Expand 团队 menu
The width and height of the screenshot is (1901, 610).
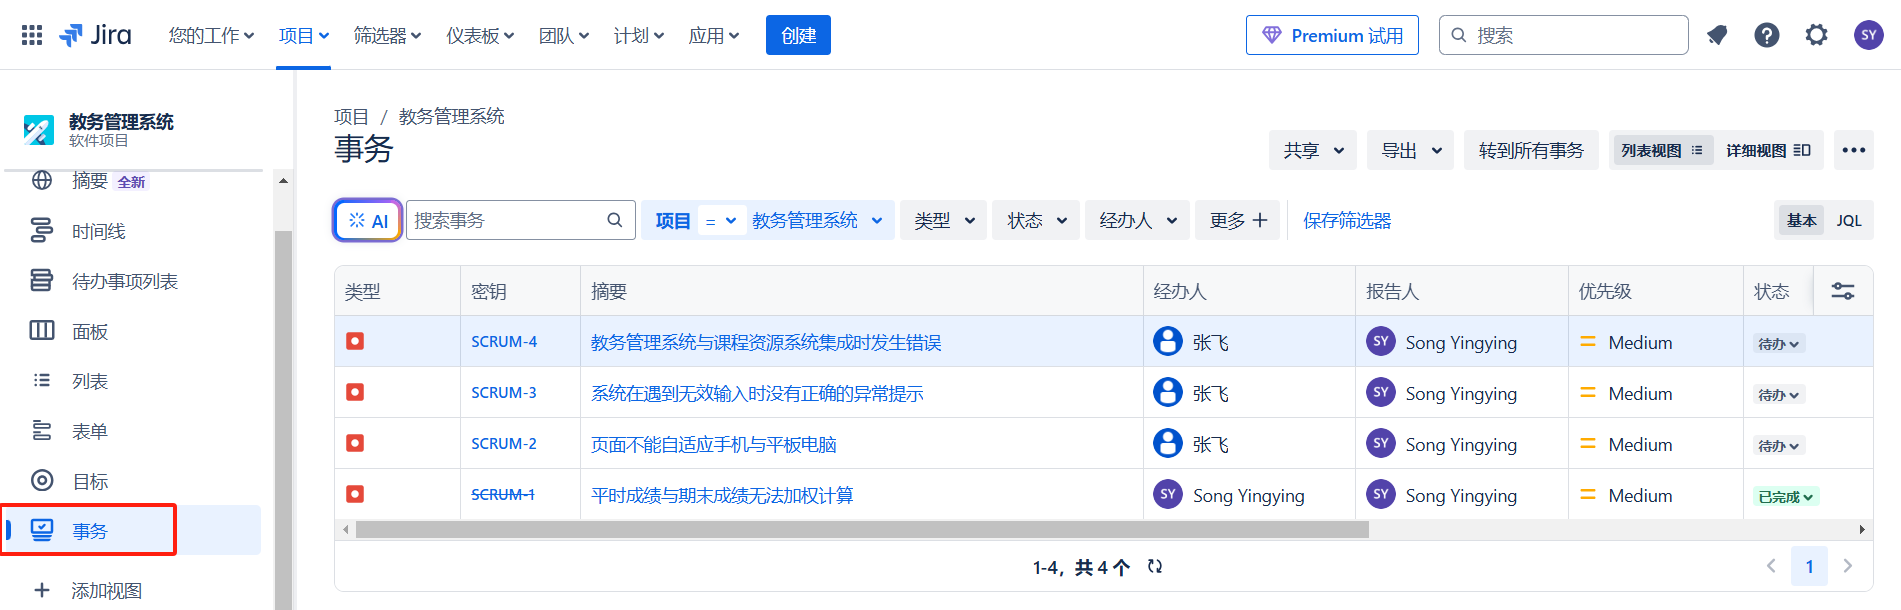[x=564, y=35]
